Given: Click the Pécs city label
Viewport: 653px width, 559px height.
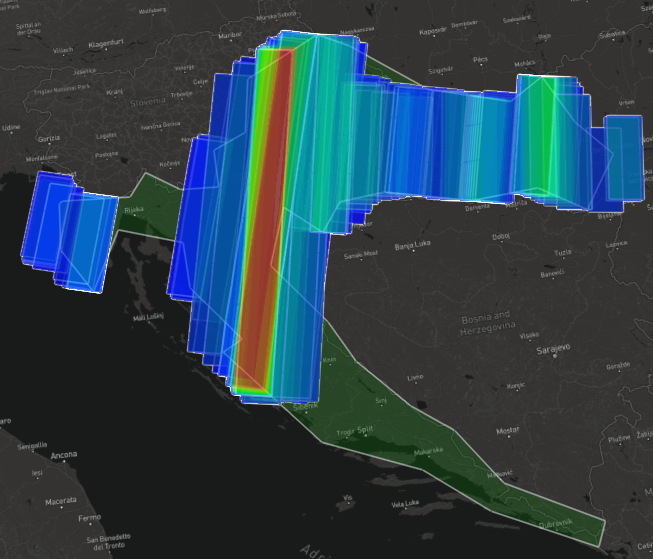Looking at the screenshot, I should (479, 60).
